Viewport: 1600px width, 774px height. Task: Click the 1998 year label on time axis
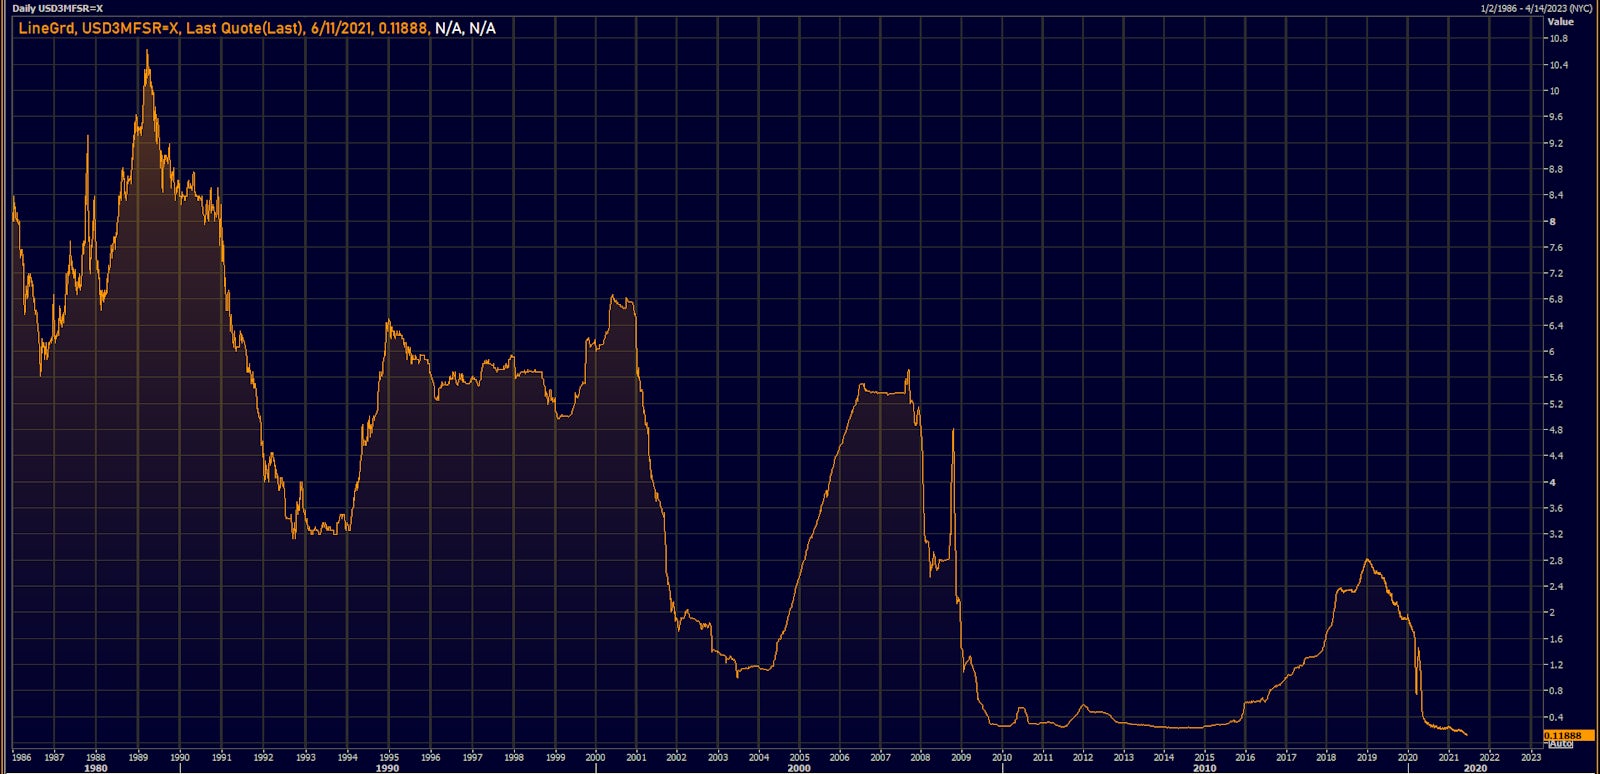coord(514,757)
